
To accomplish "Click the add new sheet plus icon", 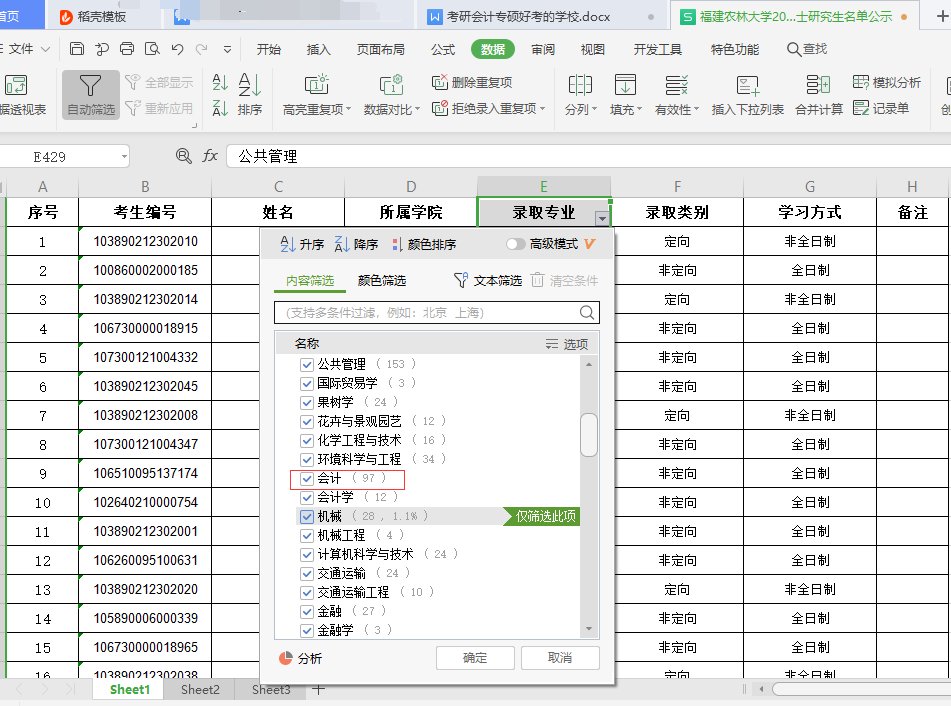I will pos(318,689).
